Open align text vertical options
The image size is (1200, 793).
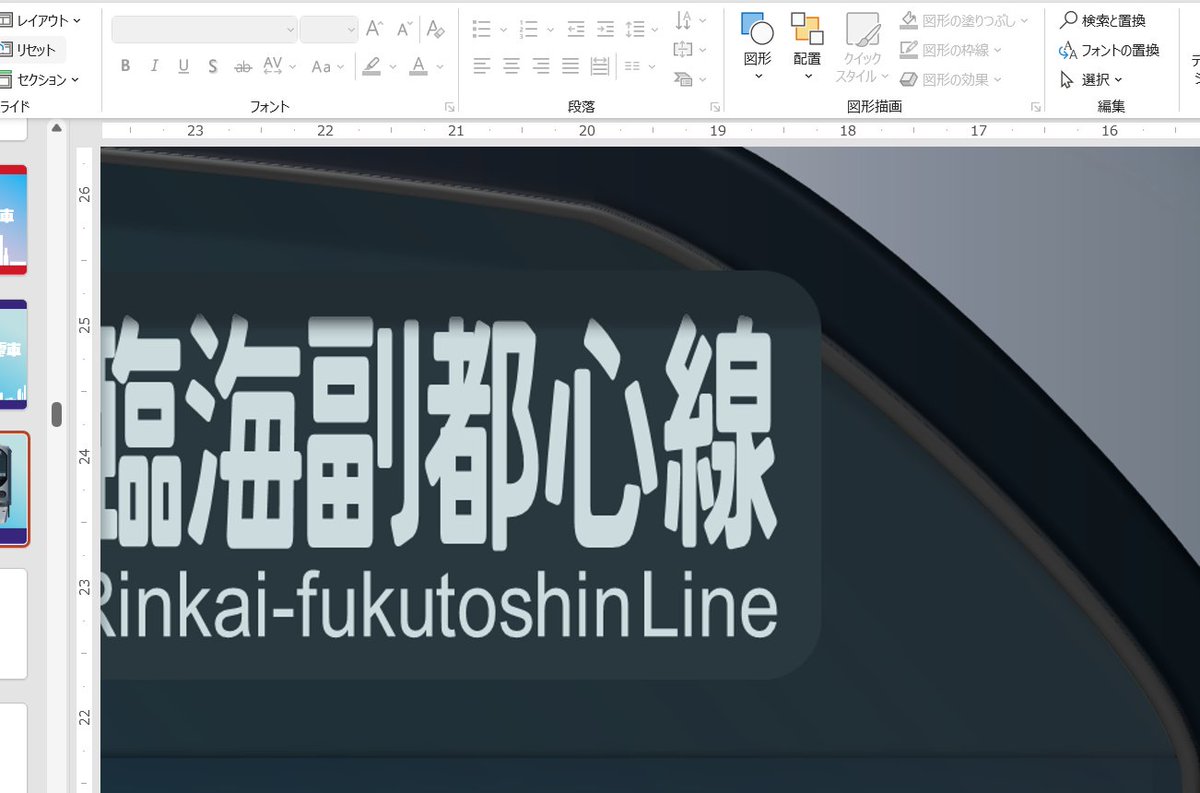click(x=690, y=49)
